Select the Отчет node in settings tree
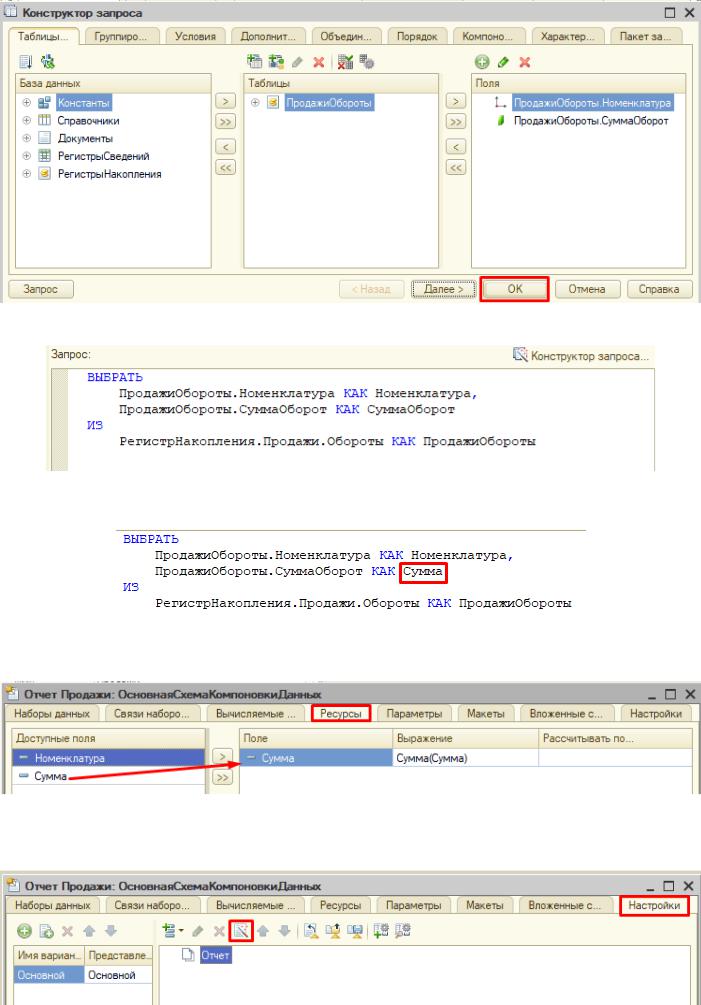 click(215, 955)
